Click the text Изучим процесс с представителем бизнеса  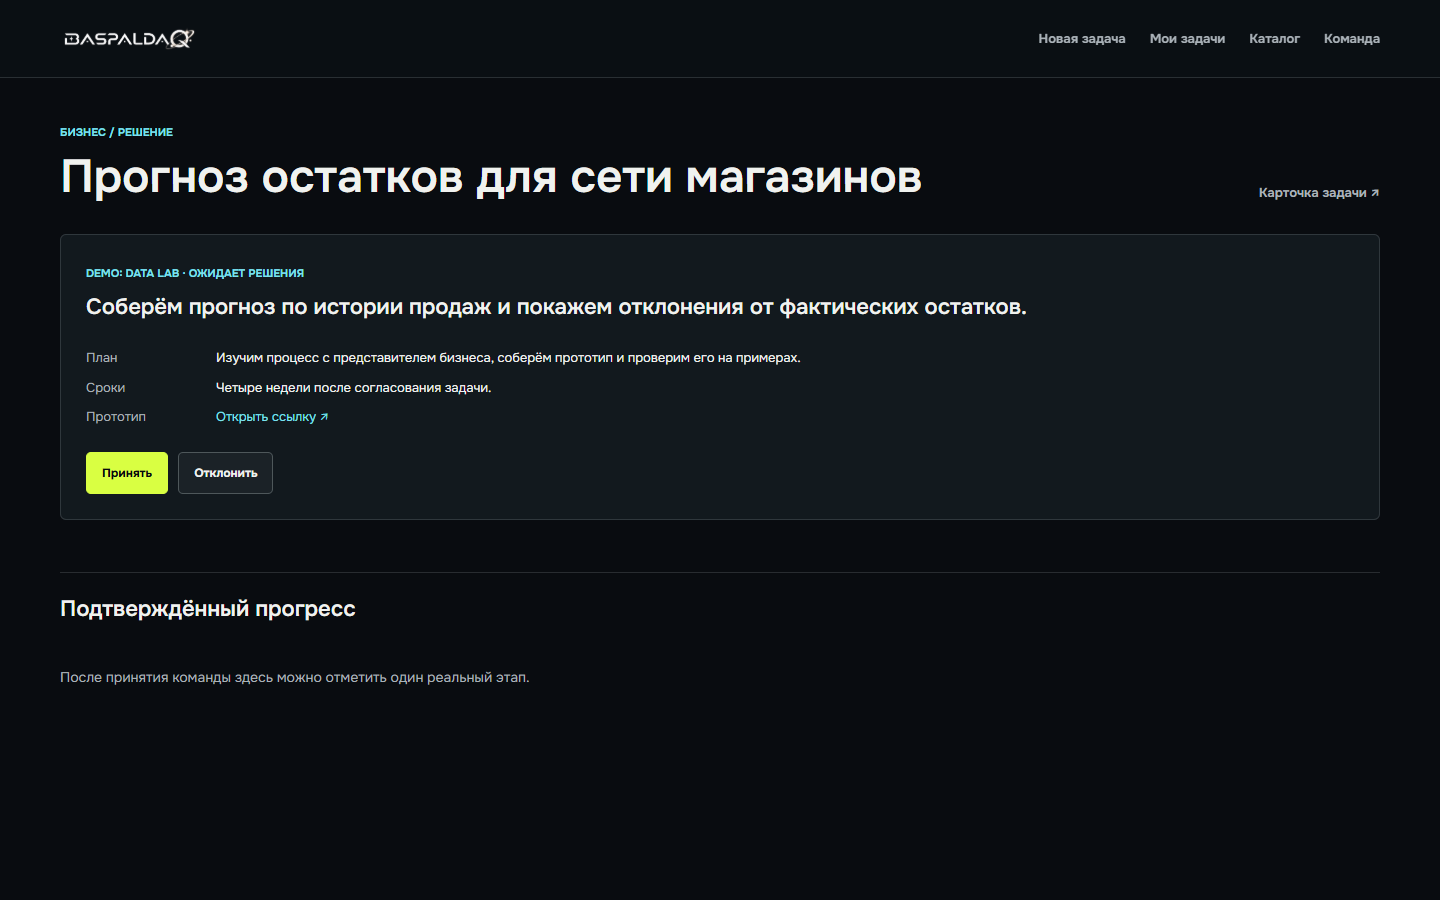click(508, 358)
